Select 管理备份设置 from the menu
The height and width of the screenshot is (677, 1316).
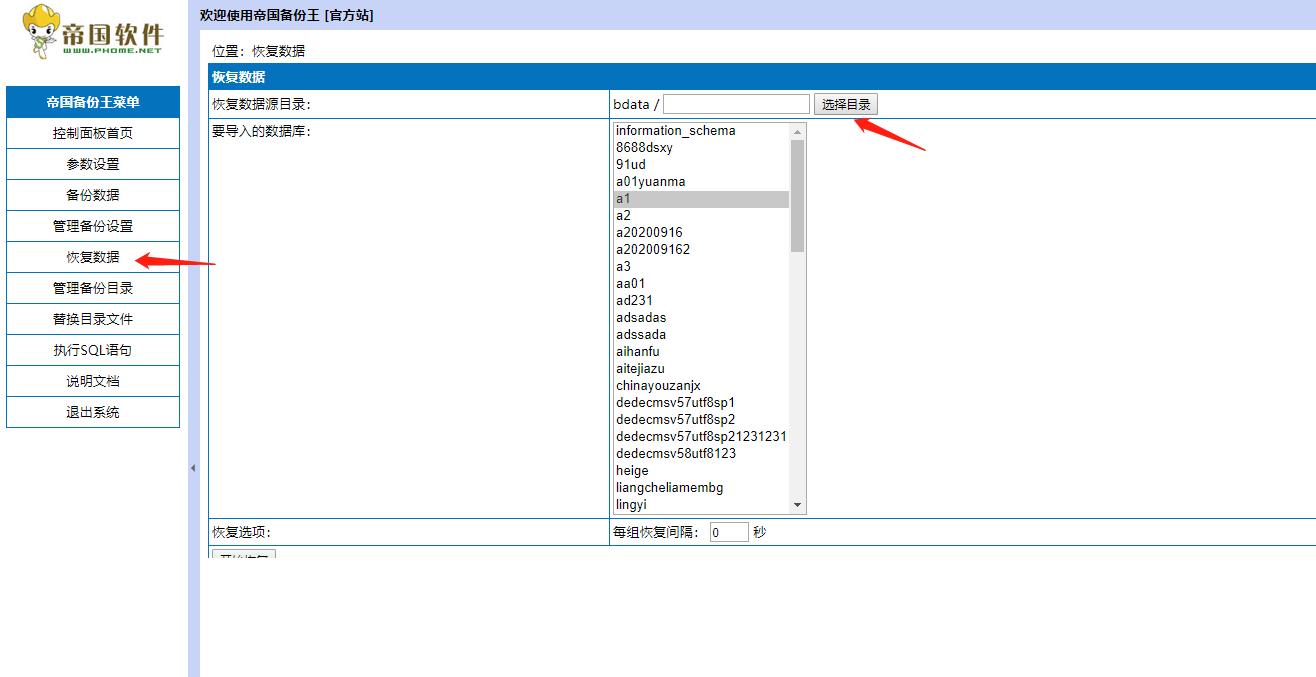pyautogui.click(x=93, y=226)
